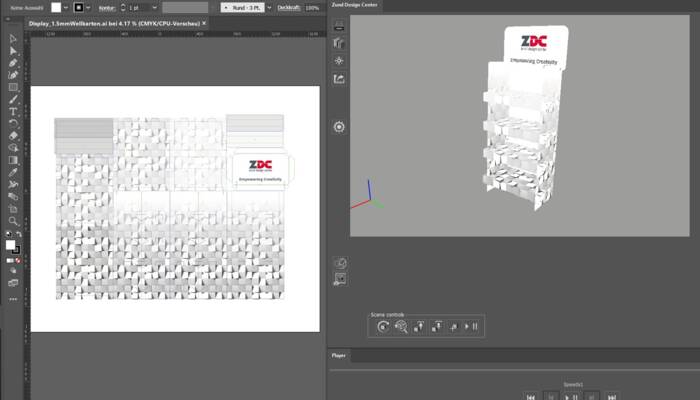Viewport: 700px width, 400px height.
Task: Switch to Display_1.5mmWellkarton.ai document tab
Action: pos(108,22)
